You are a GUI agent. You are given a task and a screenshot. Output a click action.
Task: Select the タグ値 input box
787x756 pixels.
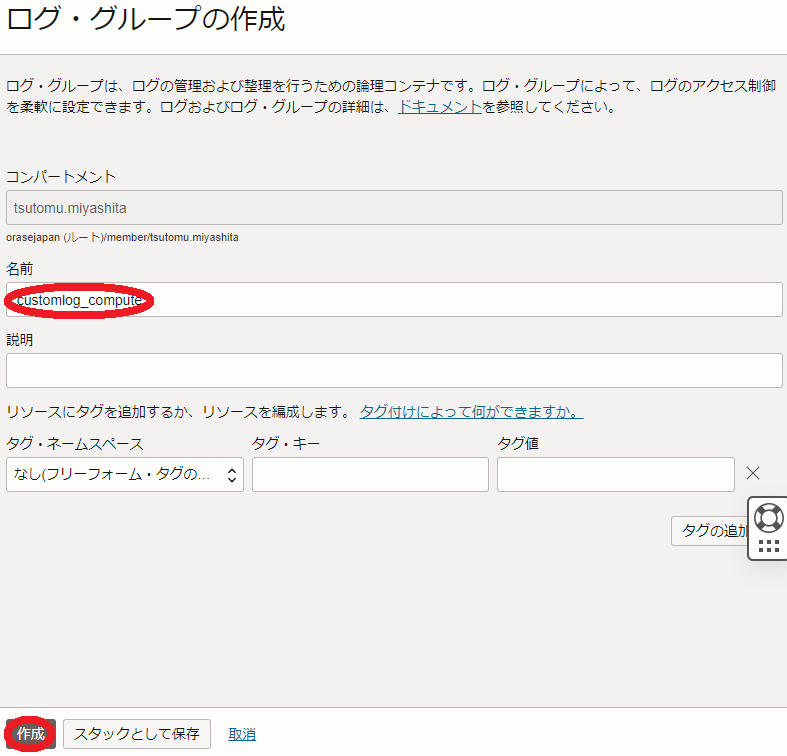coord(615,475)
